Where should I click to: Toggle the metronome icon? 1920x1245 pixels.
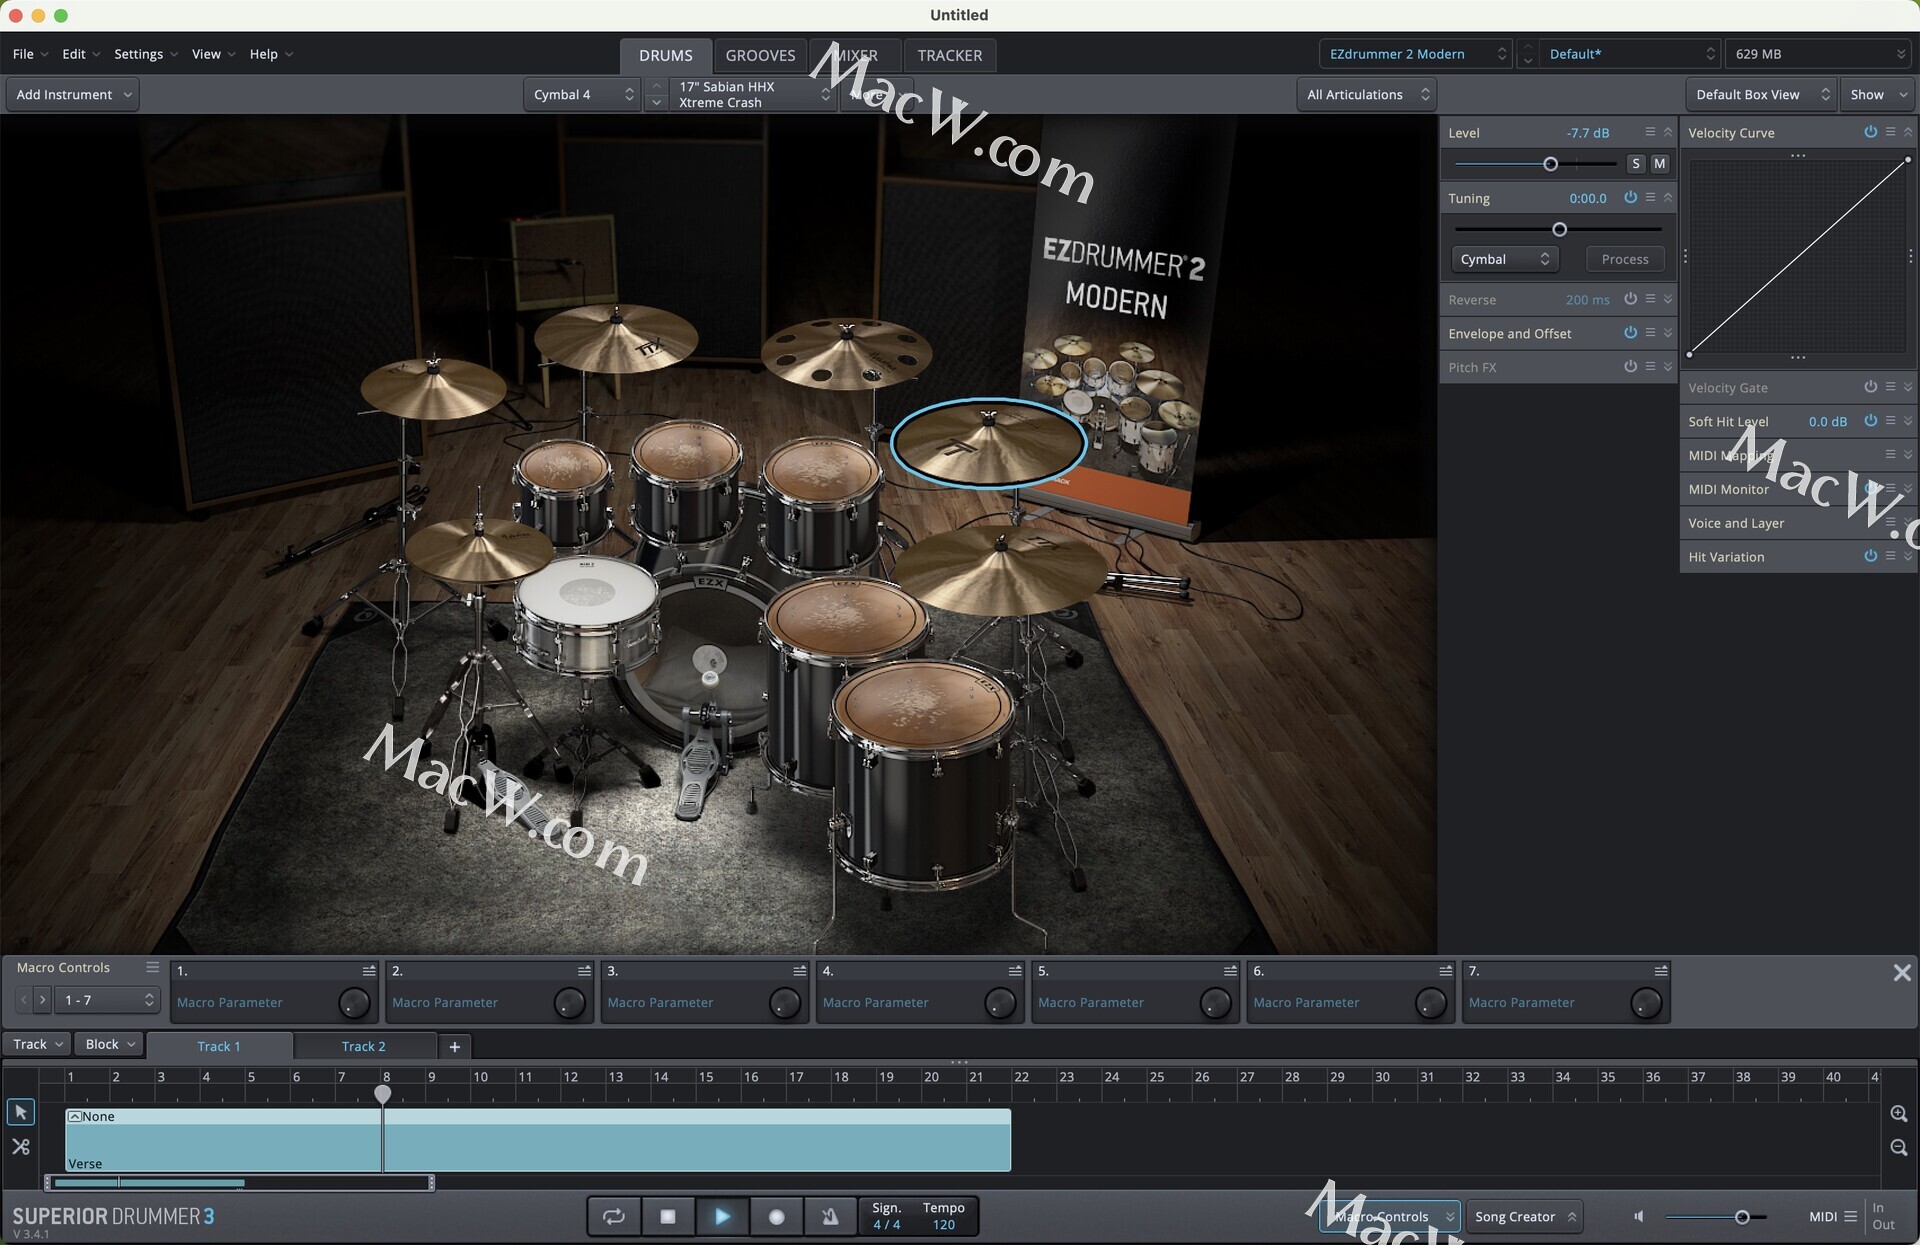830,1216
